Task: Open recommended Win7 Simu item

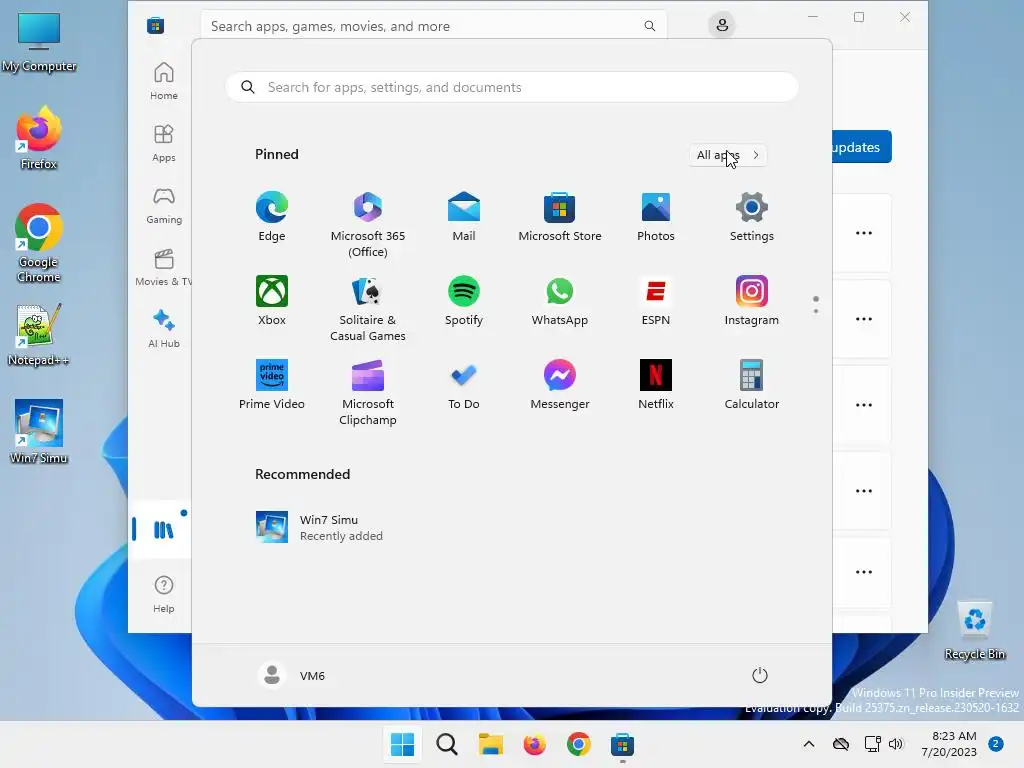Action: tap(319, 527)
